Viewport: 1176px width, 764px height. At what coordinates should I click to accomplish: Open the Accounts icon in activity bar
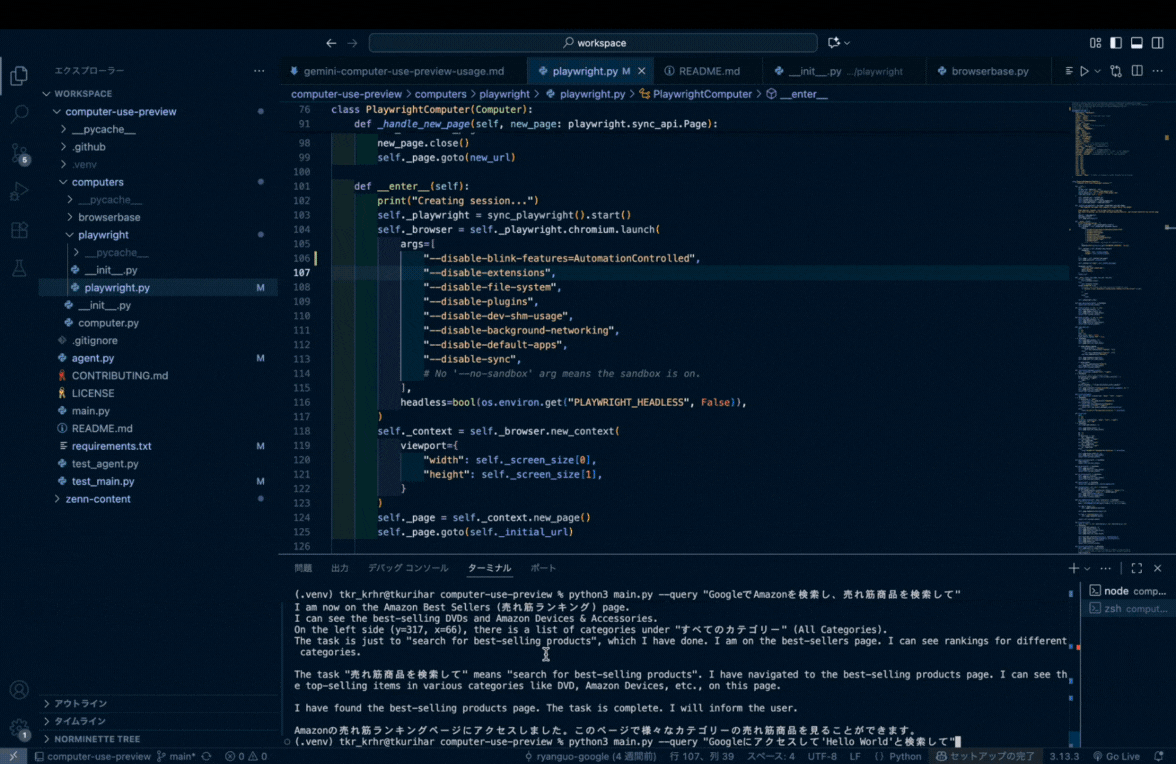[19, 690]
